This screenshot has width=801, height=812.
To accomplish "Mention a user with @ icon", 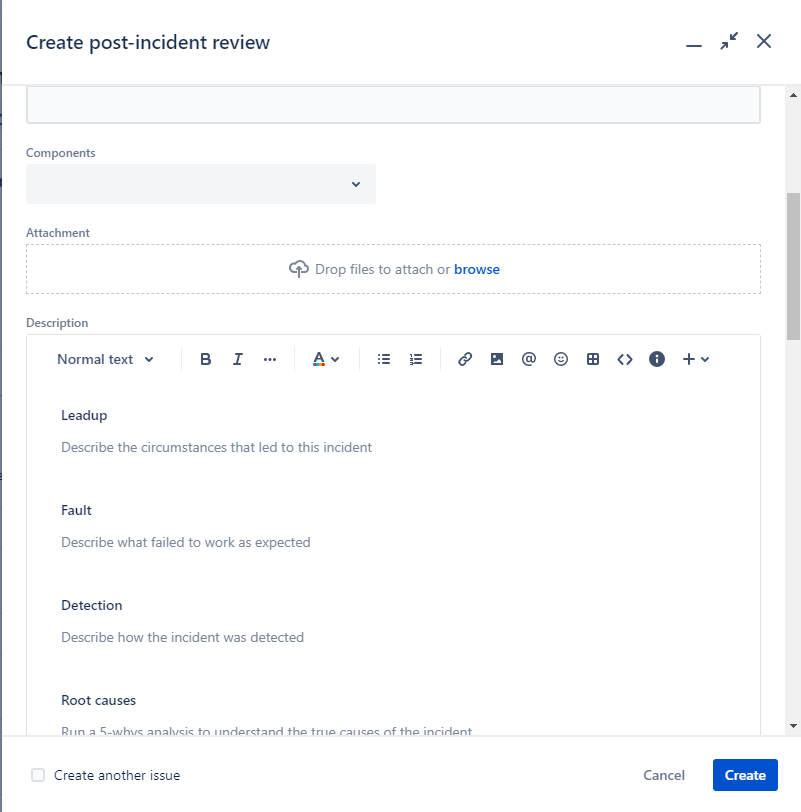I will coord(529,359).
